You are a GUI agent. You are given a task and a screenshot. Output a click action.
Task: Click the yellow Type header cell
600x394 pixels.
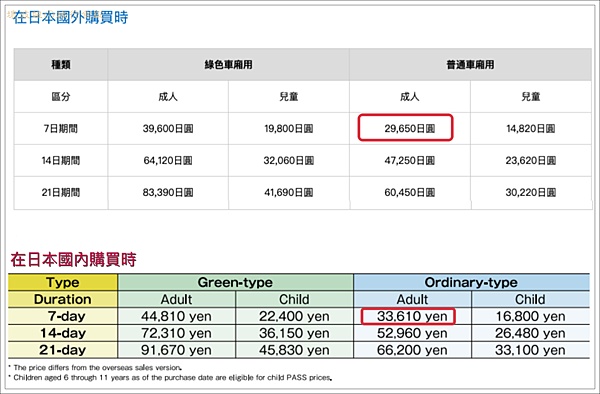63,282
